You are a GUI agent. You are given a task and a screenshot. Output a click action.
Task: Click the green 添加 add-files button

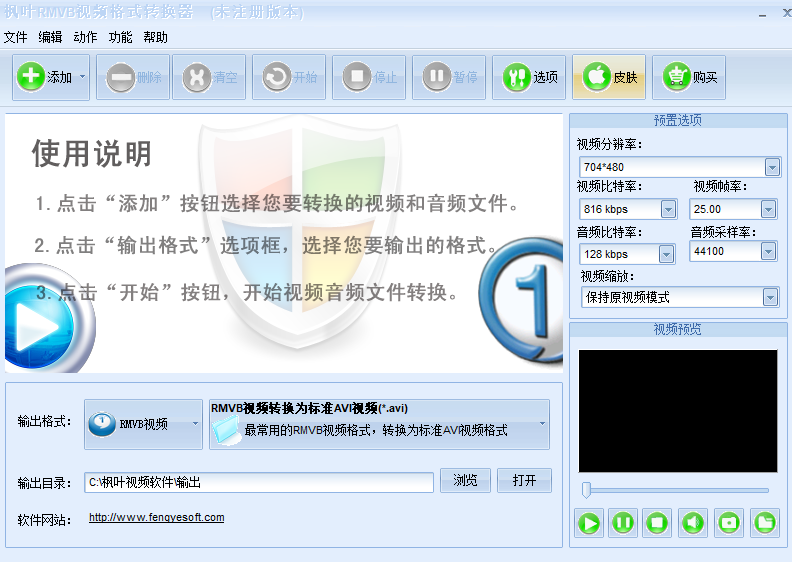[x=51, y=77]
